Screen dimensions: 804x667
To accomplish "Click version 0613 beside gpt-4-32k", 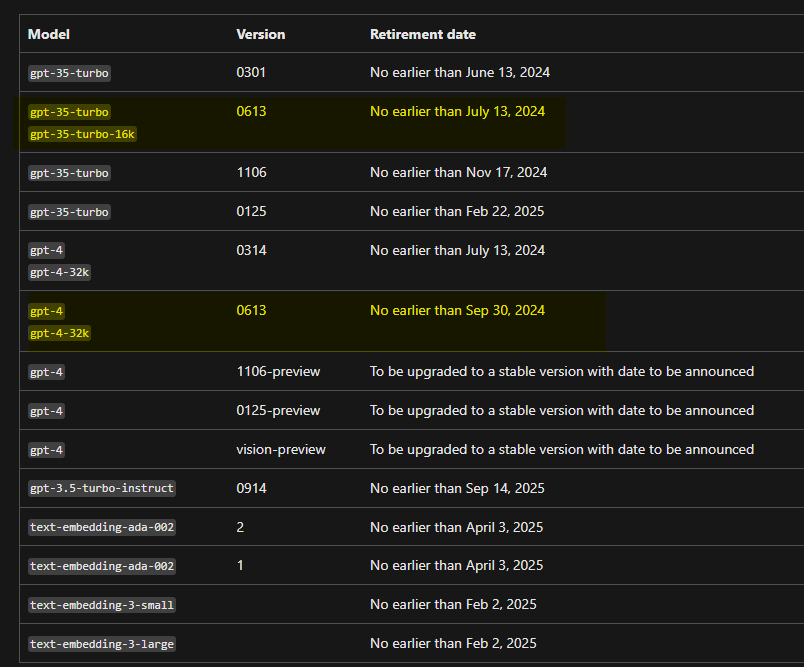I will click(x=251, y=310).
